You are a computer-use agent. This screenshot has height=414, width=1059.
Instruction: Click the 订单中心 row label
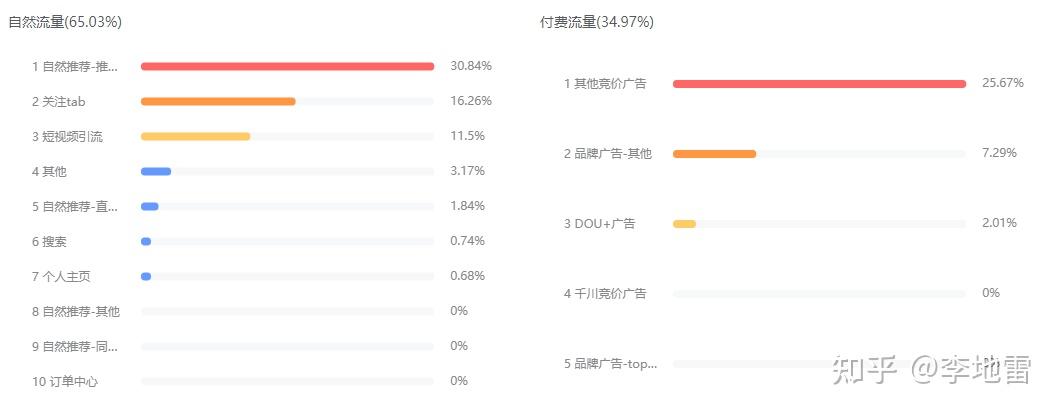pos(65,382)
